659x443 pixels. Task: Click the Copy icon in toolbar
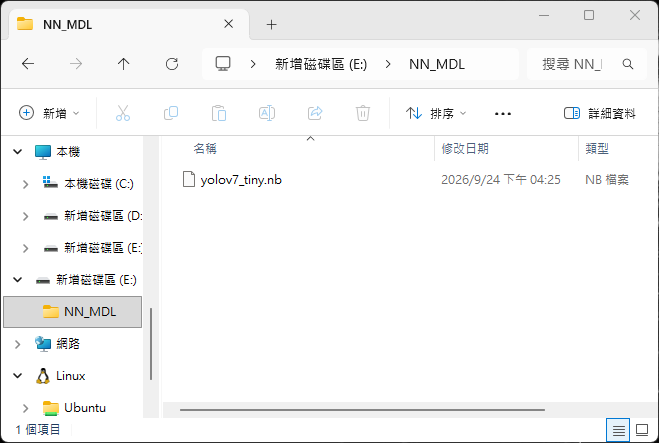pyautogui.click(x=171, y=113)
